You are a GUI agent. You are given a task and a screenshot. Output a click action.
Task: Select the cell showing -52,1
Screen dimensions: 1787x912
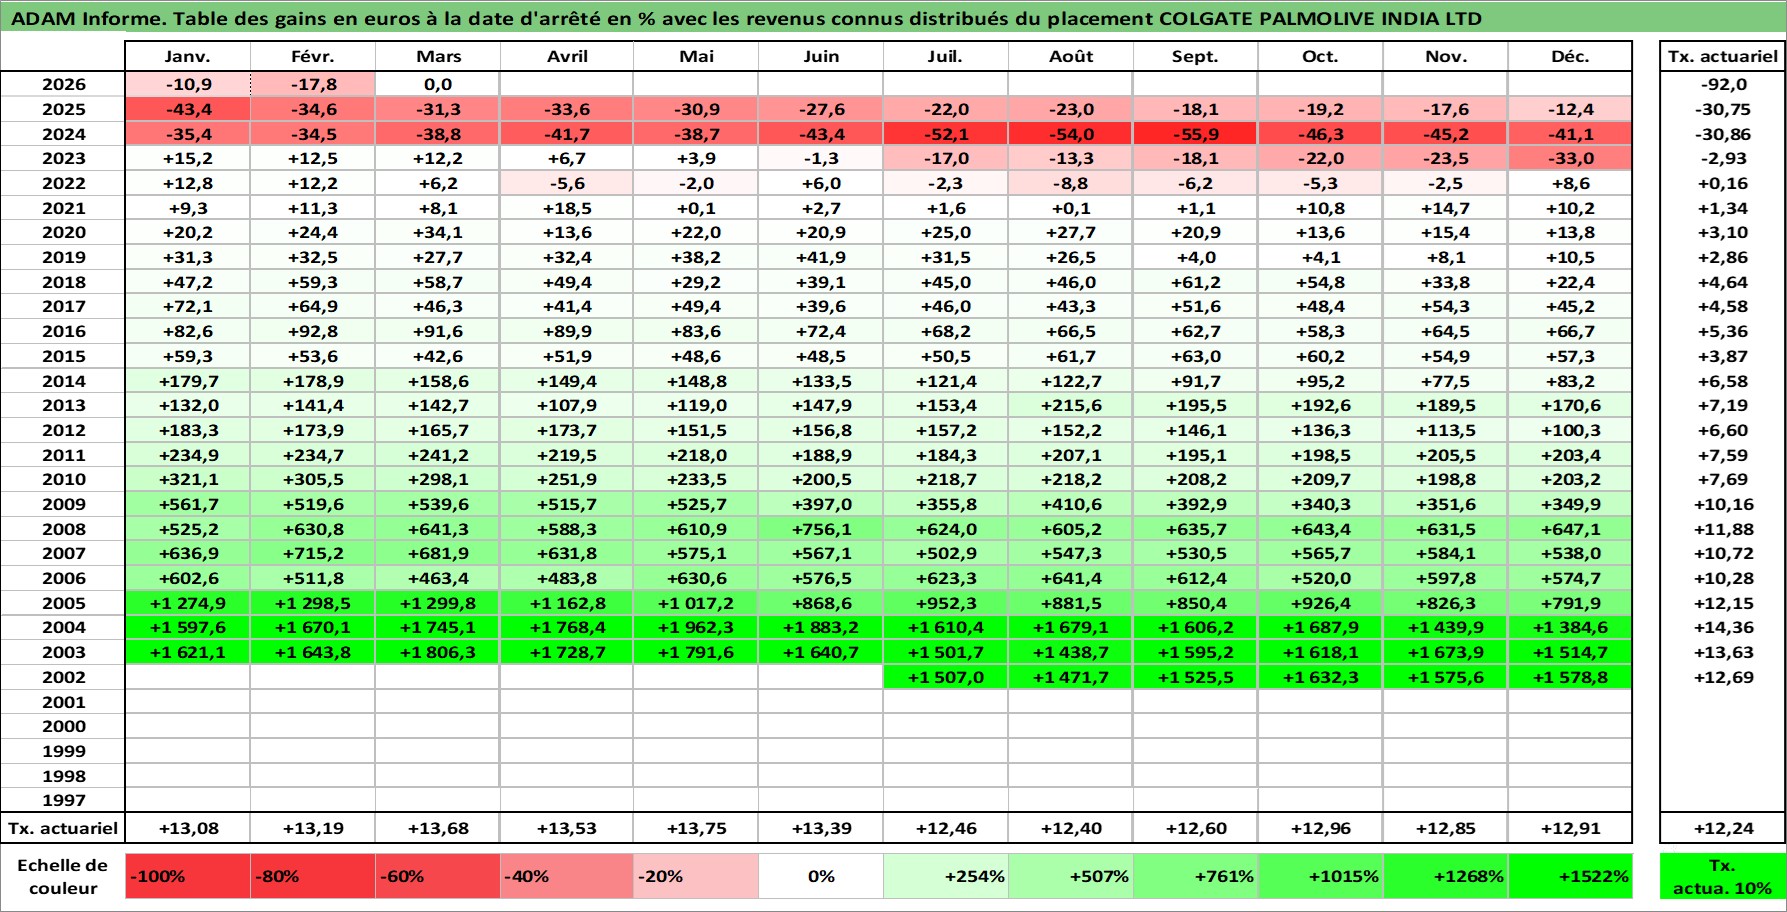[946, 134]
